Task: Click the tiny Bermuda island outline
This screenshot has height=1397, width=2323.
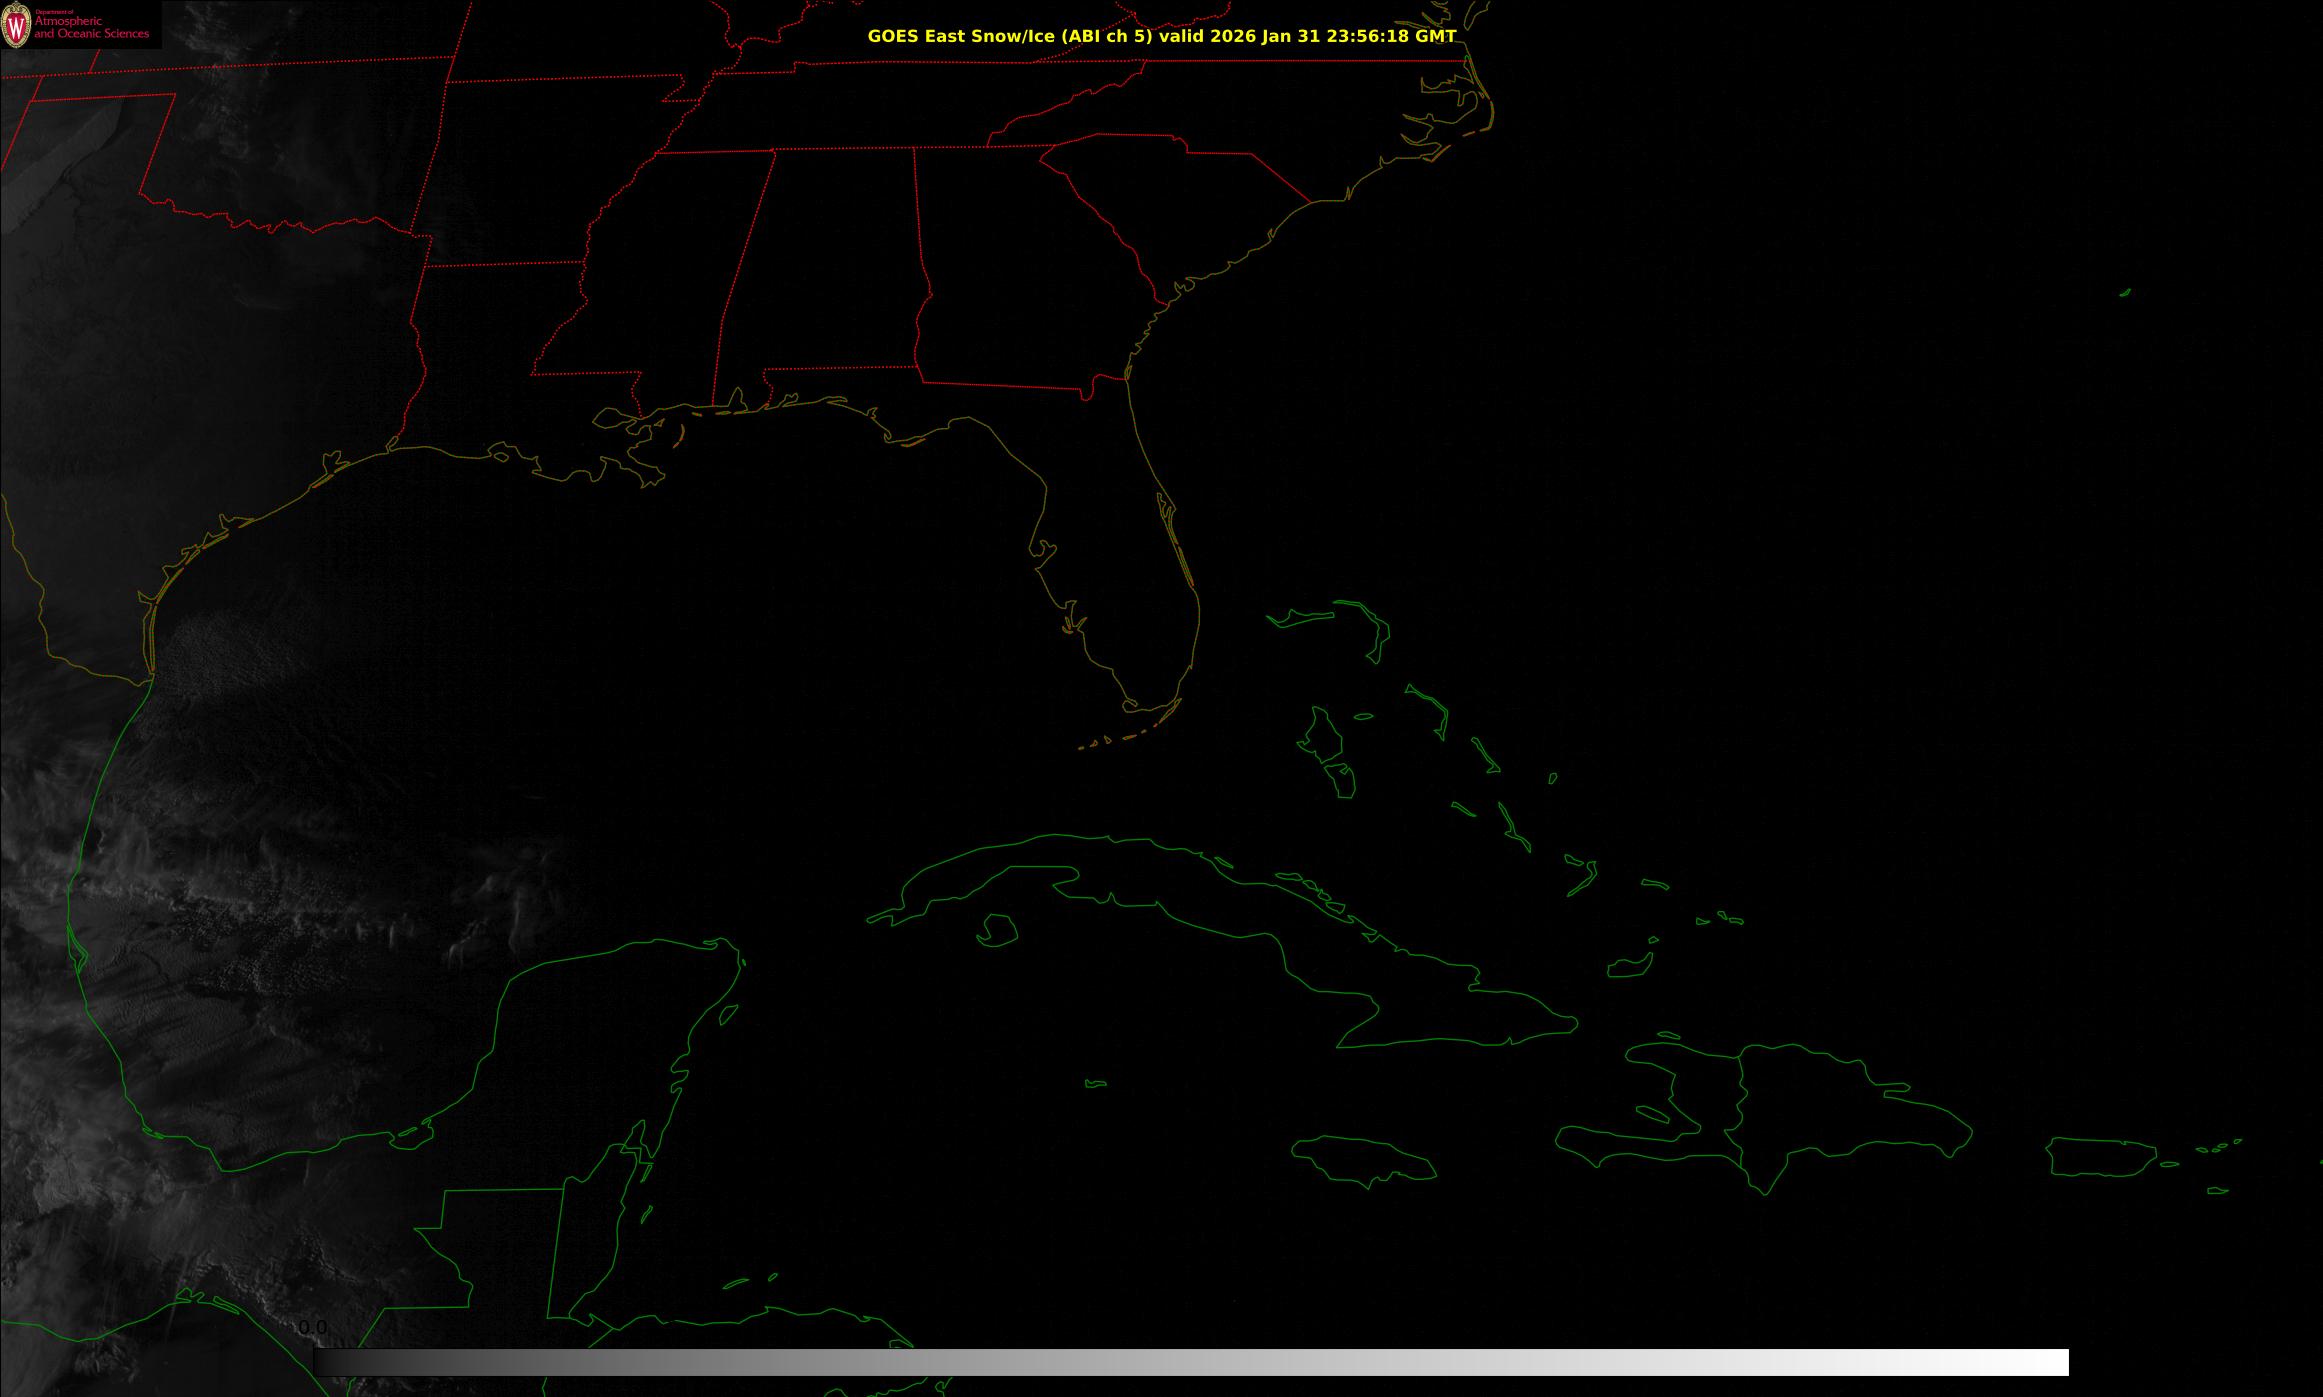Action: point(2125,292)
